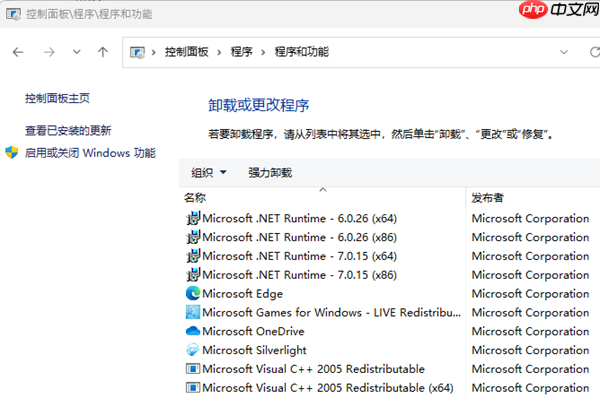The image size is (600, 398).
Task: Click the .NET Runtime 7.0.15 (x64) icon
Action: 193,256
